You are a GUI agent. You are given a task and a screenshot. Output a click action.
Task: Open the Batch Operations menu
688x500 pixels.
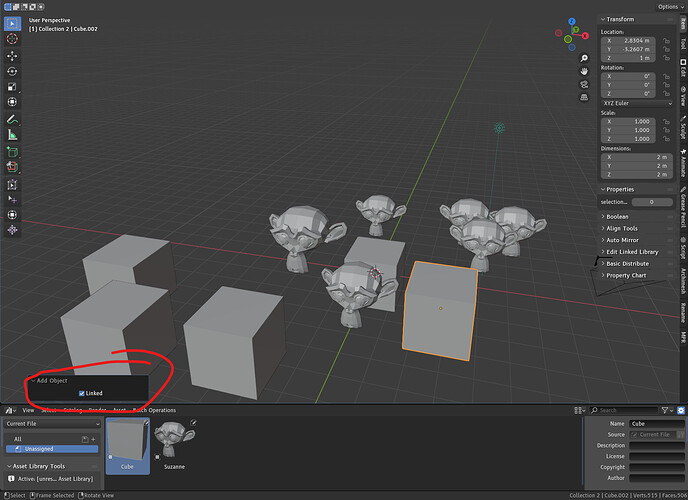click(154, 410)
